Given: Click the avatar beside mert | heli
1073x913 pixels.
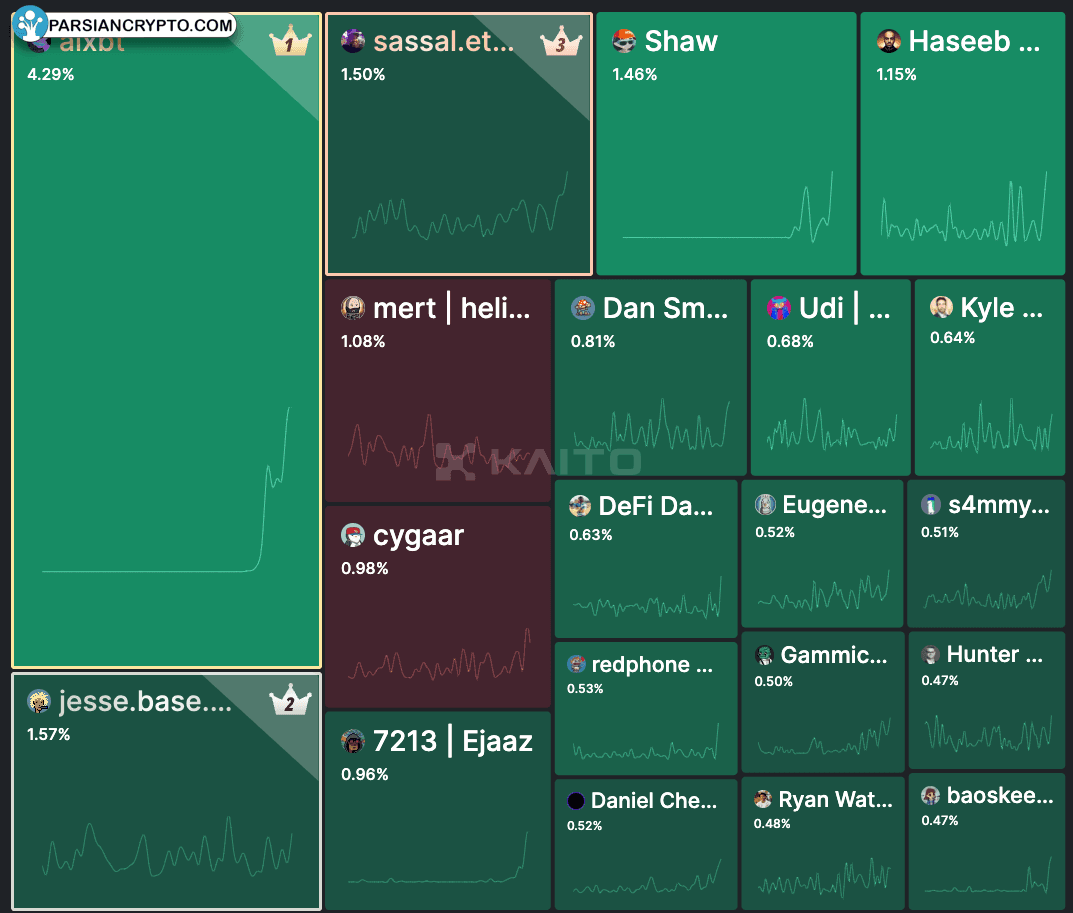Looking at the screenshot, I should point(353,308).
